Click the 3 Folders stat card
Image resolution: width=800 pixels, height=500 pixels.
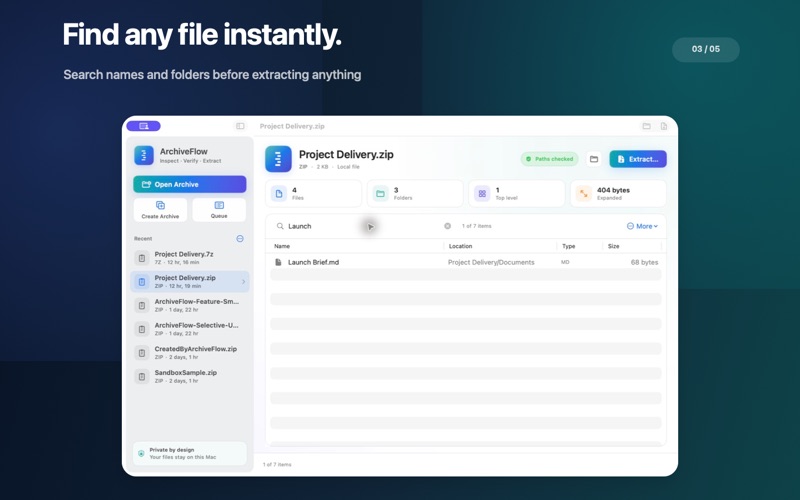point(415,193)
